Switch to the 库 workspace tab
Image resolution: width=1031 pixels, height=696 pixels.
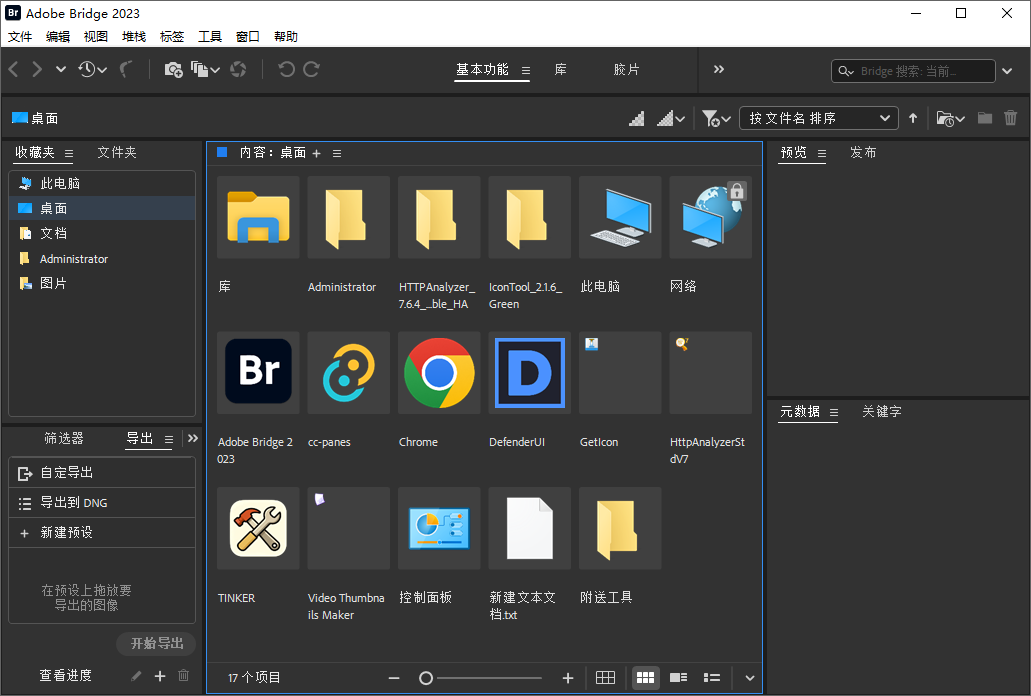pyautogui.click(x=559, y=70)
